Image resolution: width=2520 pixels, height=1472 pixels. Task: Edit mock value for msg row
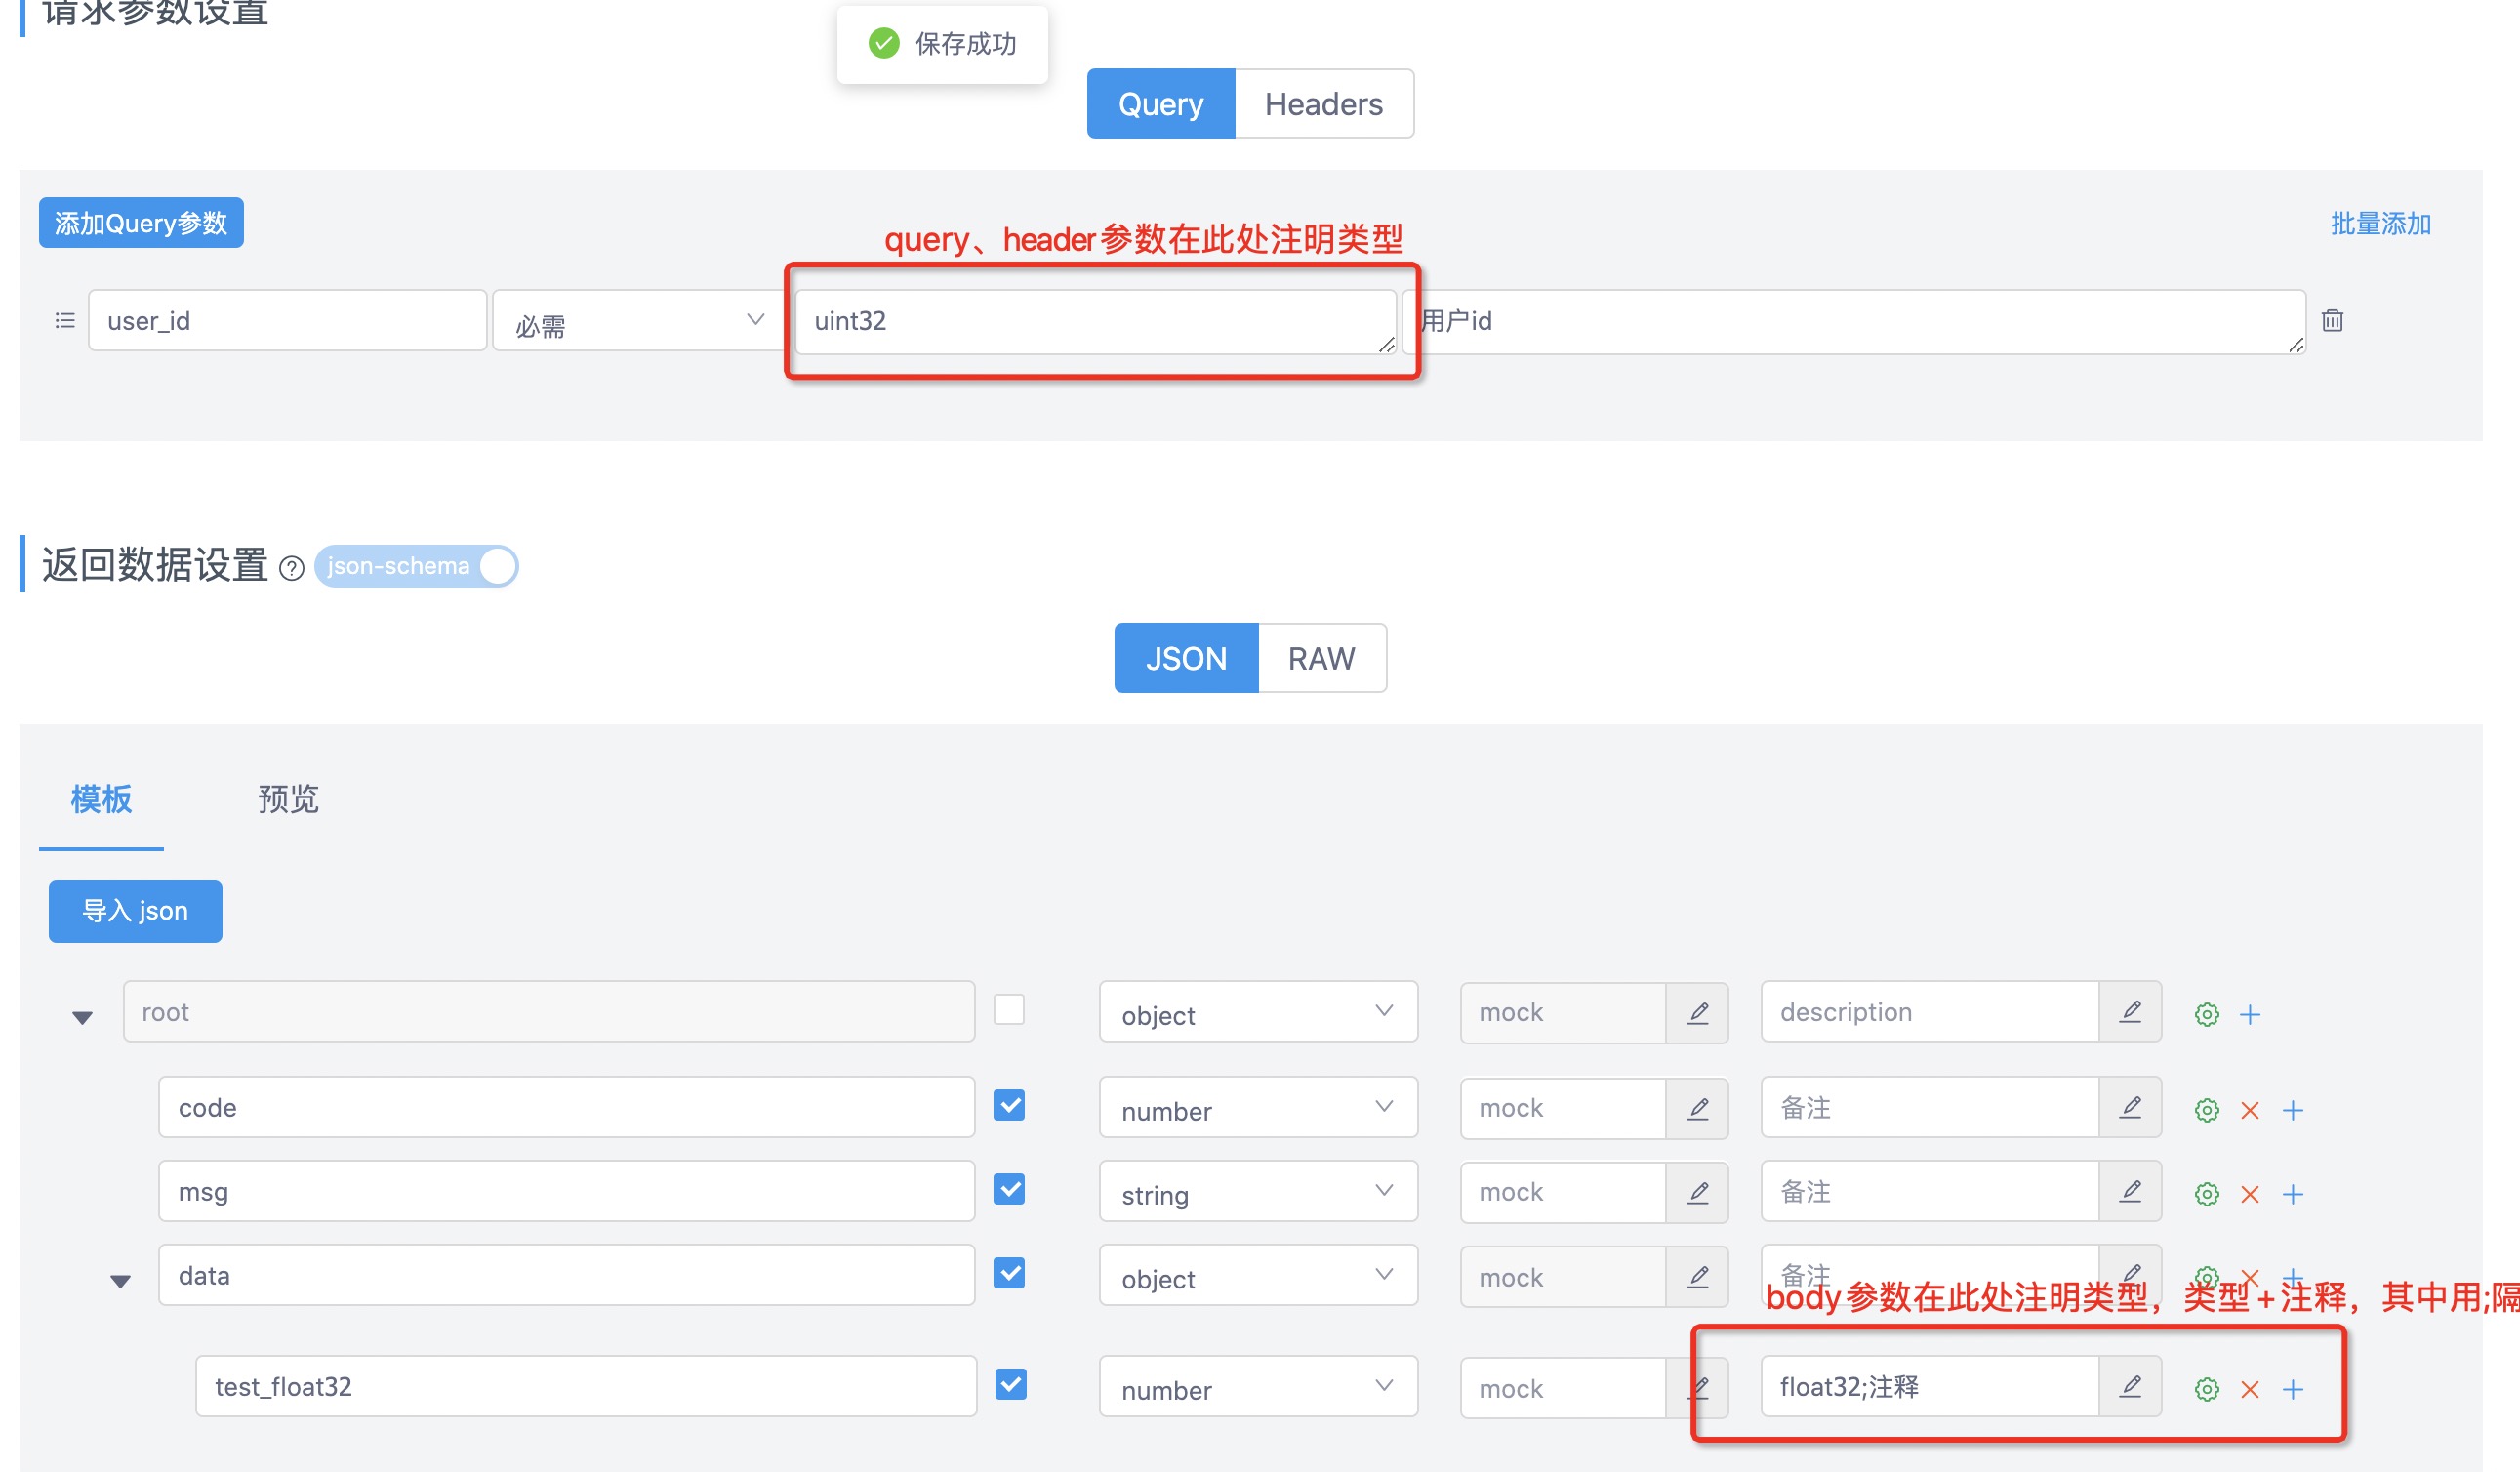click(1697, 1192)
